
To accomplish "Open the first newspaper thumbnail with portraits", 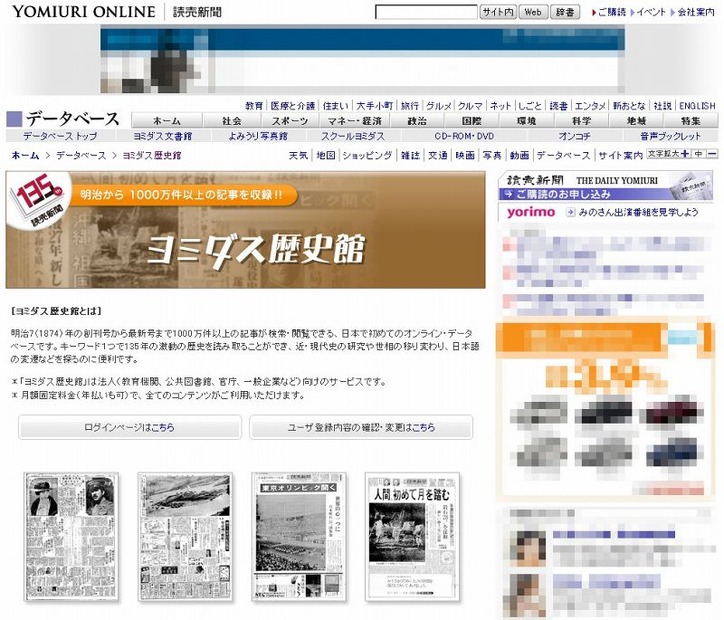I will [71, 536].
